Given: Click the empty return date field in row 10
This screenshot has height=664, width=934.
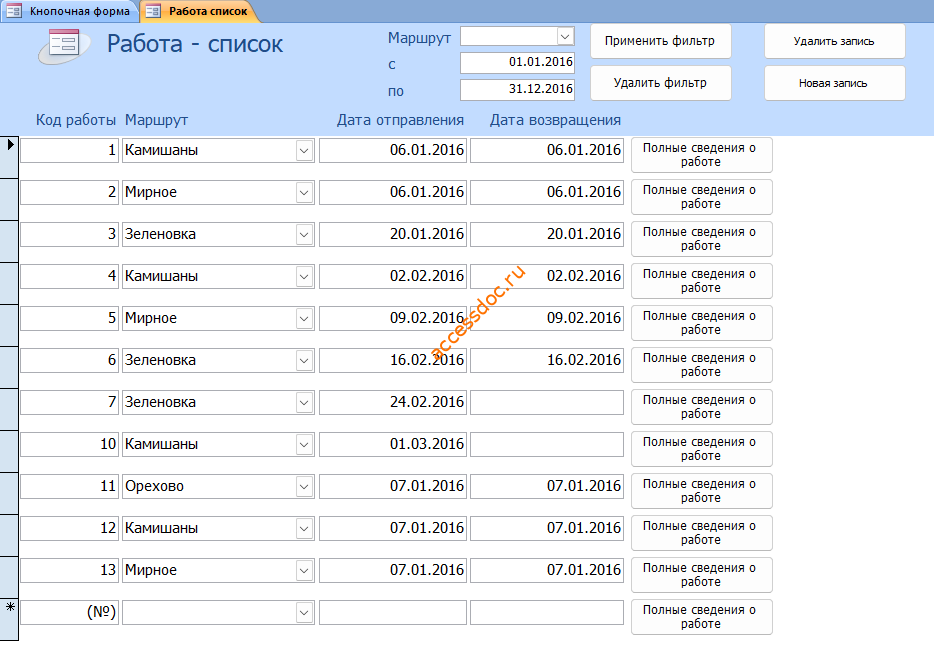Looking at the screenshot, I should (x=547, y=444).
